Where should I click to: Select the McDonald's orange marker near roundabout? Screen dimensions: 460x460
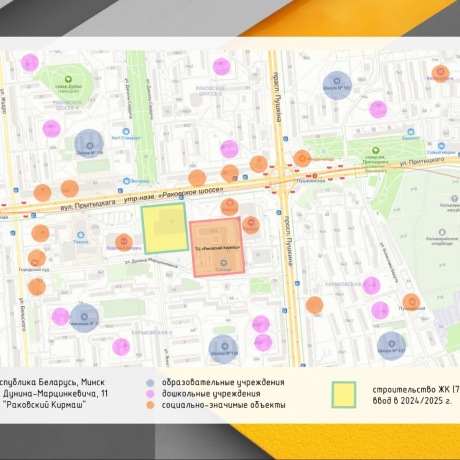pyautogui.click(x=302, y=159)
